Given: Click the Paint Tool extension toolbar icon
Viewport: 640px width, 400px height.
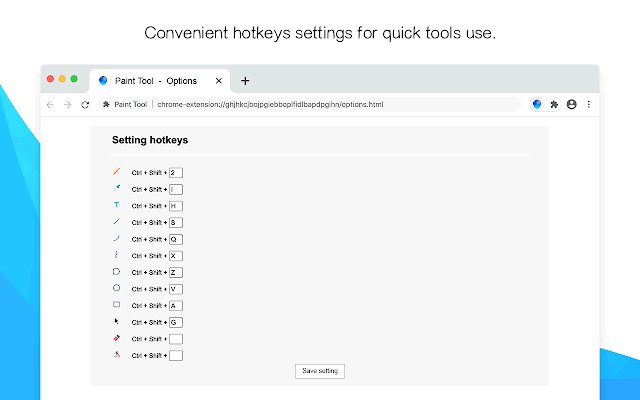Looking at the screenshot, I should (537, 104).
